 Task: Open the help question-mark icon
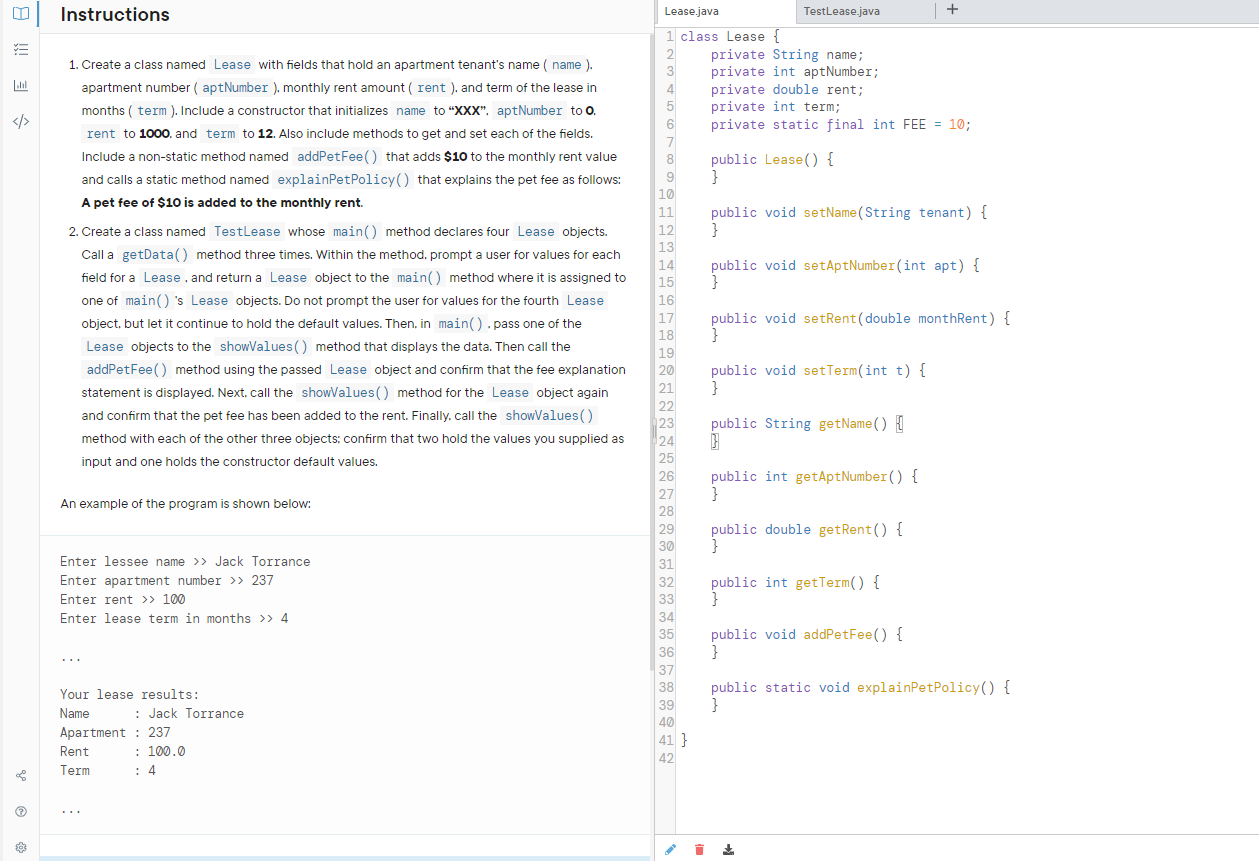[x=20, y=811]
